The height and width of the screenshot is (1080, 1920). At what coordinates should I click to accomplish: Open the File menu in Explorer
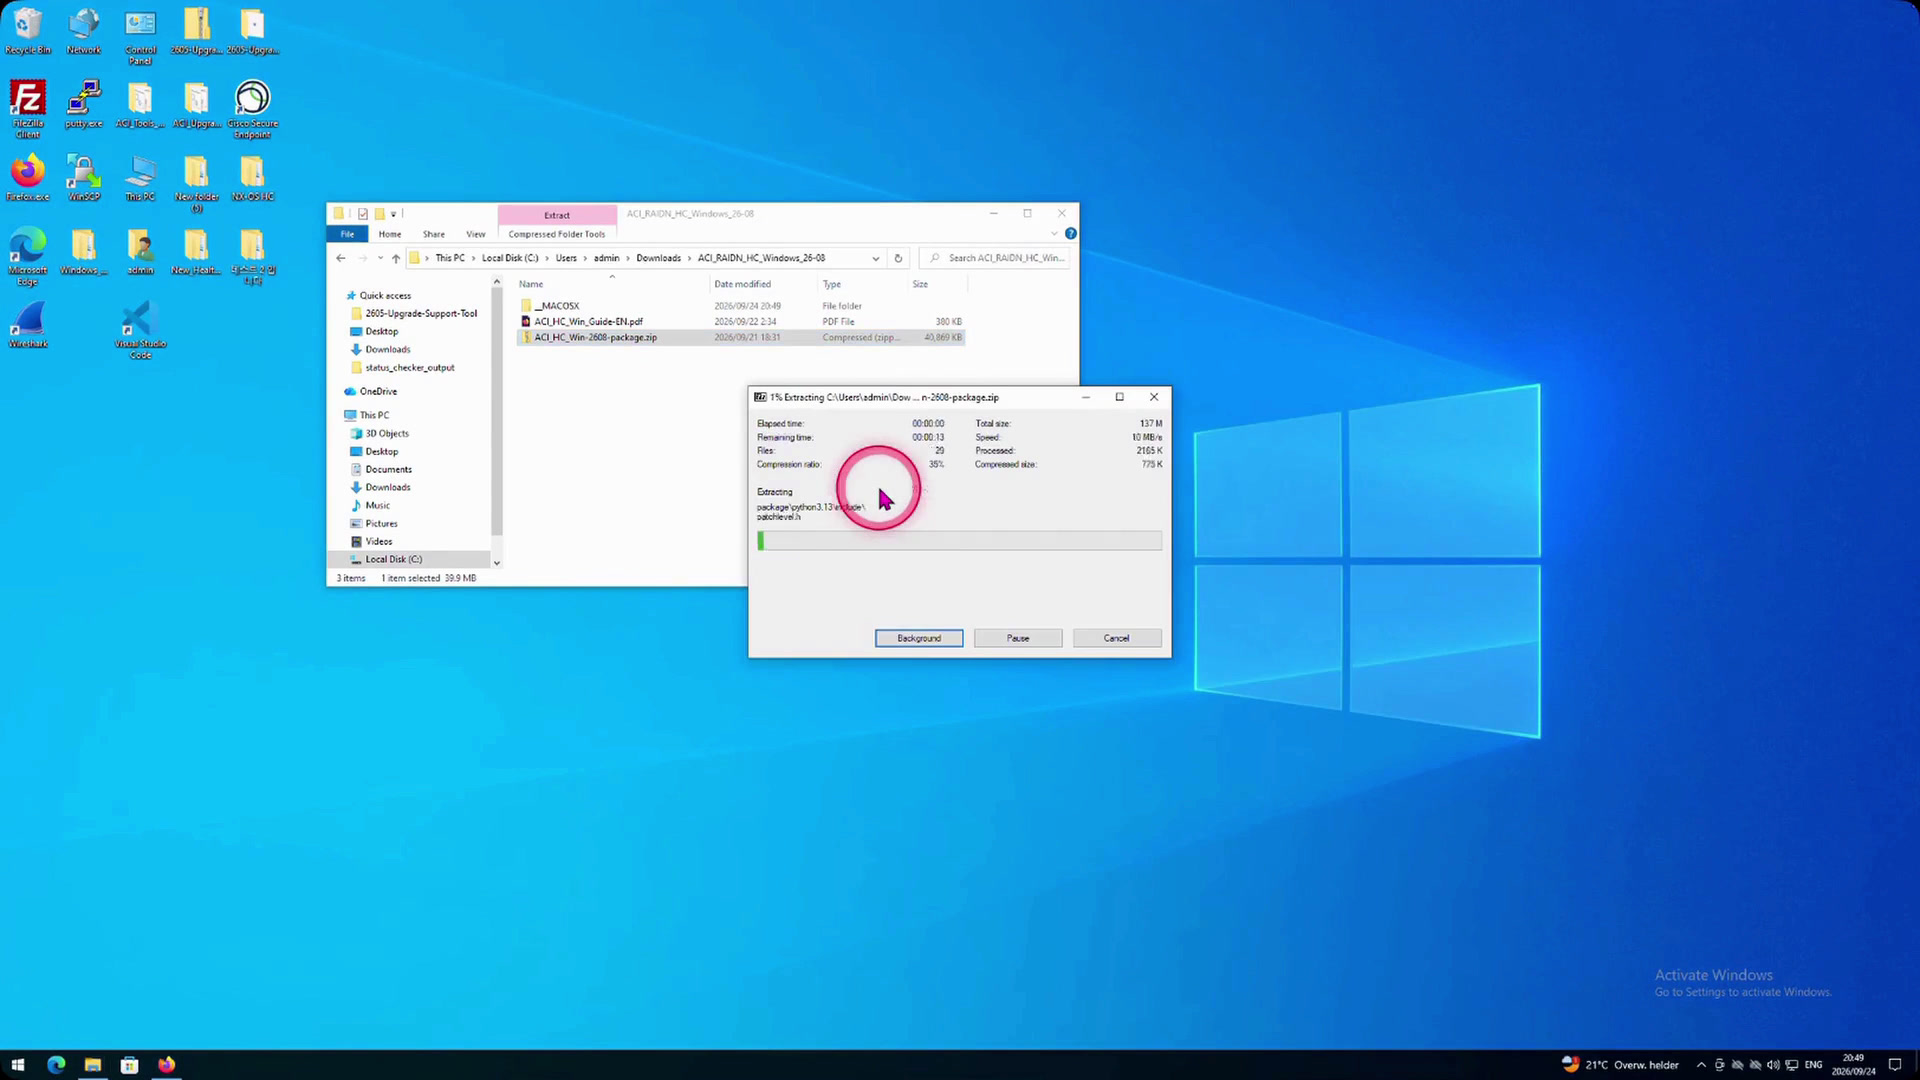click(347, 234)
